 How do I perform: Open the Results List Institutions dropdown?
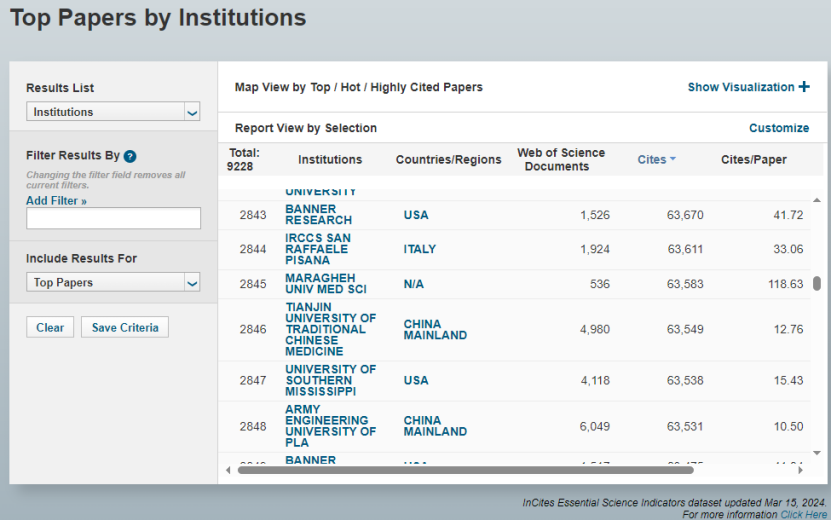[x=113, y=111]
